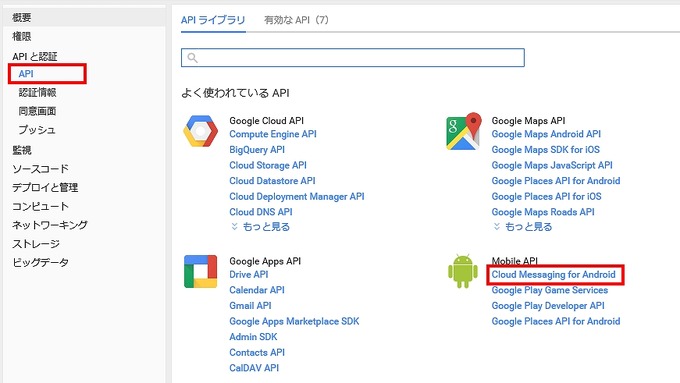680x383 pixels.
Task: Open the BigQuery API link
Action: coord(257,150)
